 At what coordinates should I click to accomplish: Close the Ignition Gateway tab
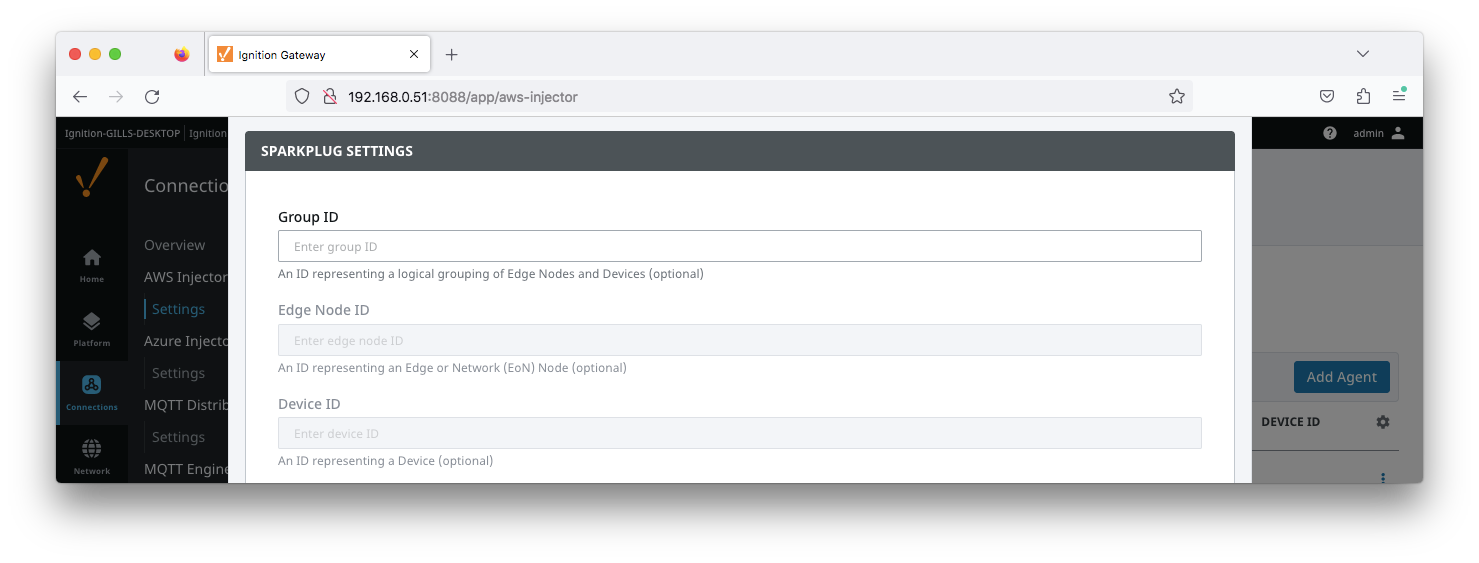click(x=414, y=55)
